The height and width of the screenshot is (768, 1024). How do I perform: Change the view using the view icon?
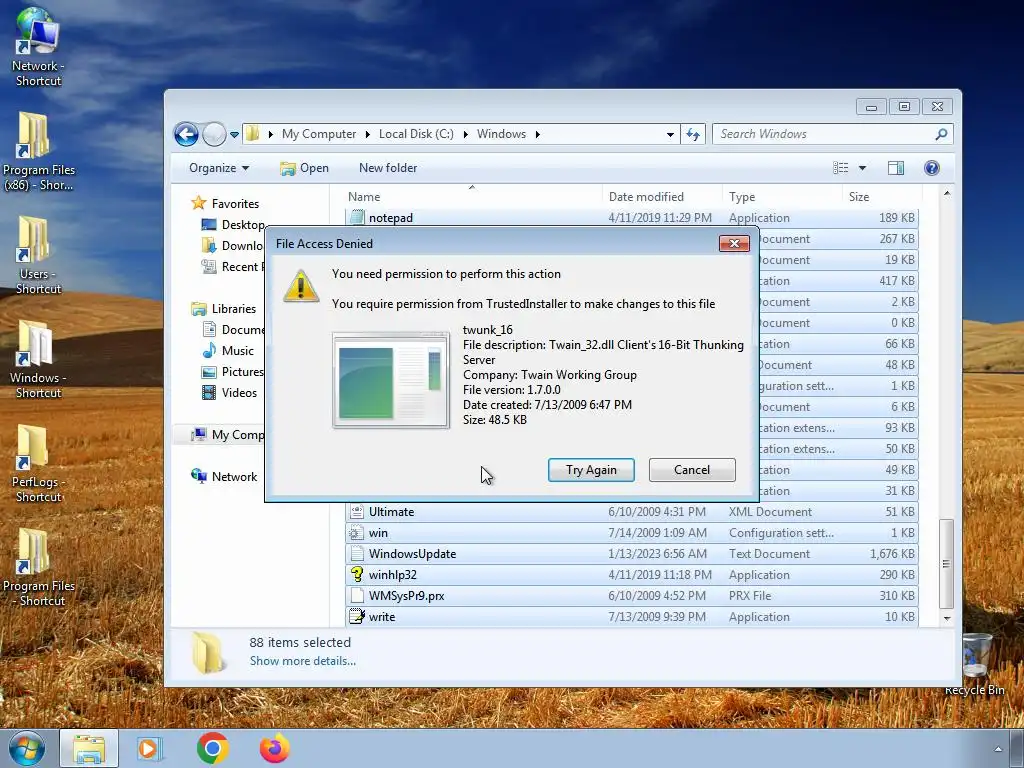(x=840, y=168)
